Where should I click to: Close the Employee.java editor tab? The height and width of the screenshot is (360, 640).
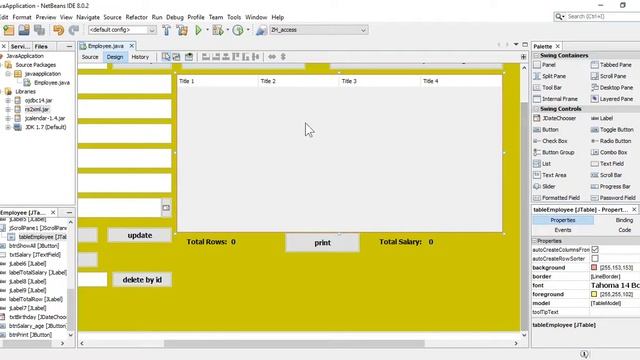pyautogui.click(x=132, y=46)
